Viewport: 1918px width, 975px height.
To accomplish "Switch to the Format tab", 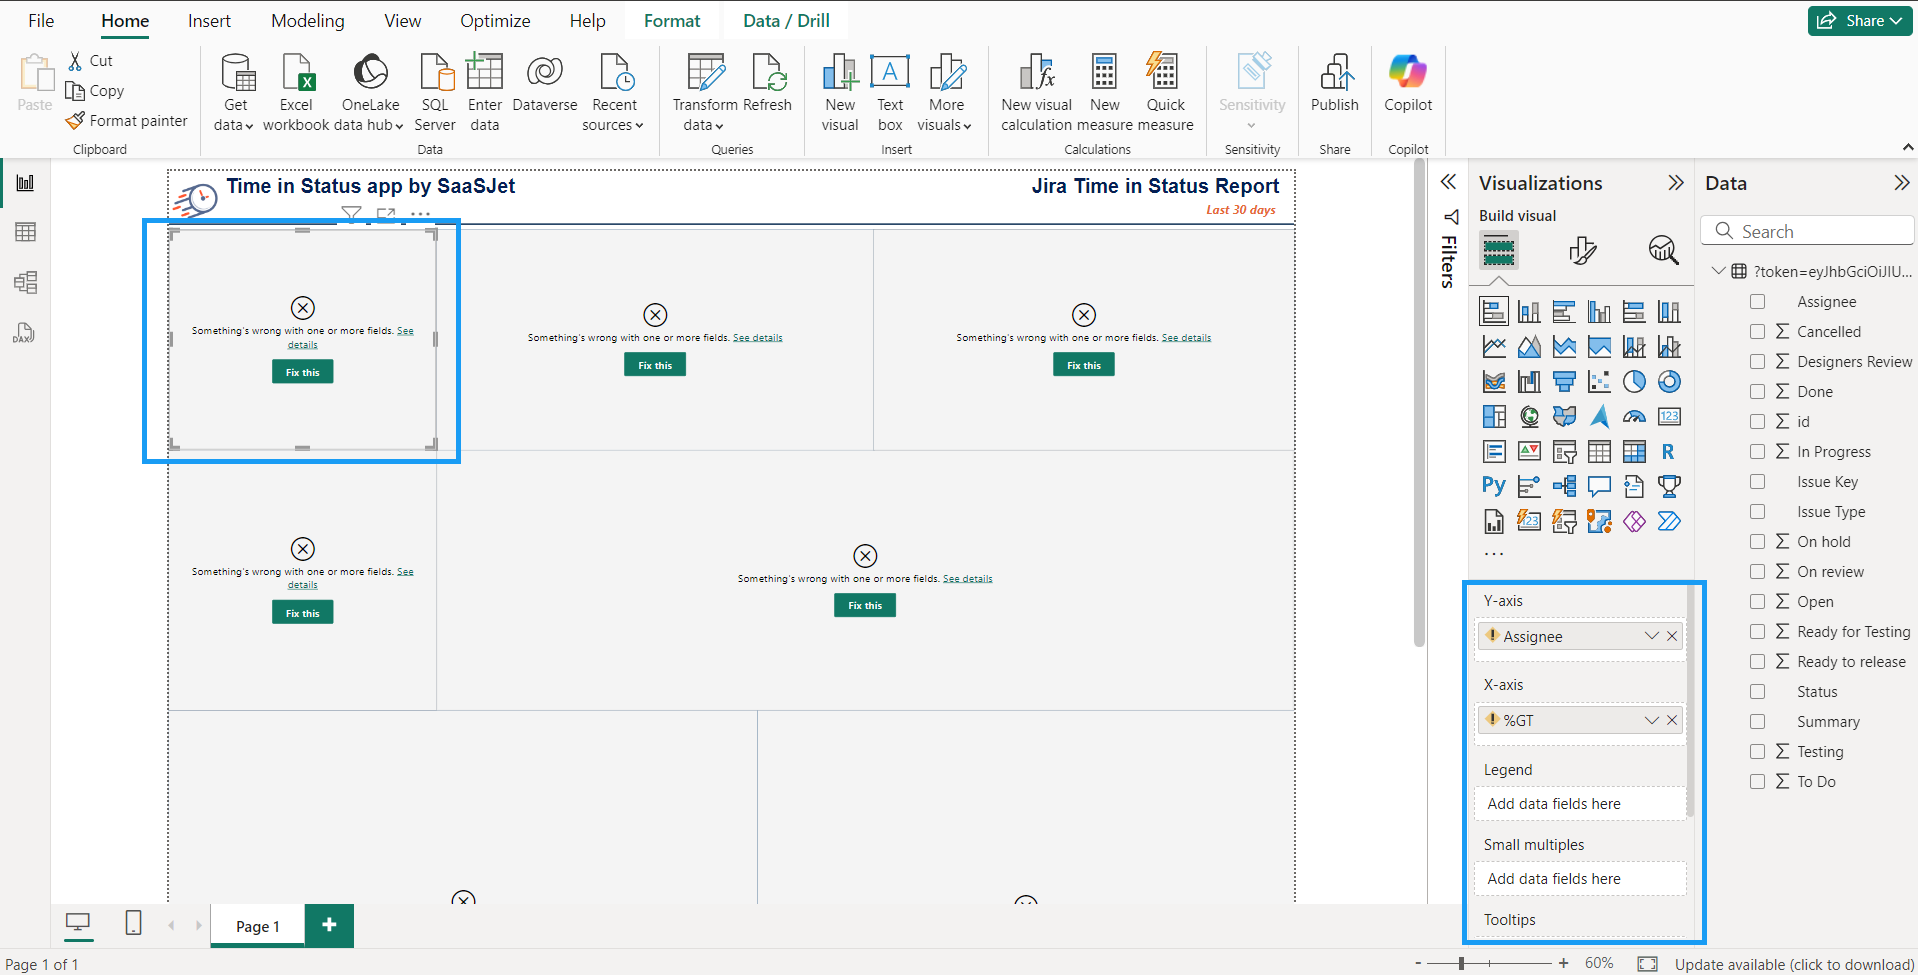I will tap(671, 21).
